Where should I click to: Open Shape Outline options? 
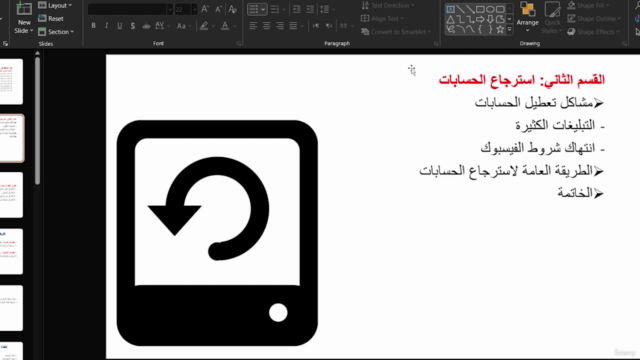tap(594, 18)
